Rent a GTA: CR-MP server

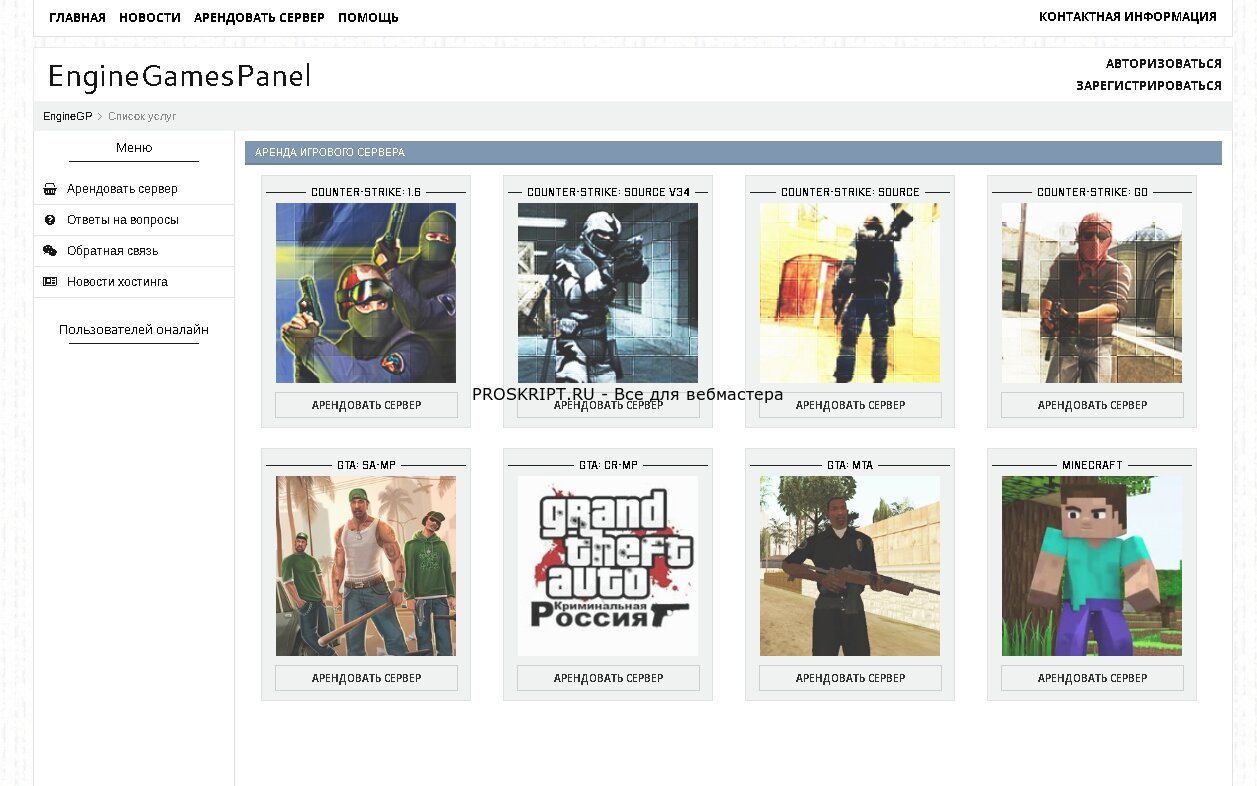(608, 678)
